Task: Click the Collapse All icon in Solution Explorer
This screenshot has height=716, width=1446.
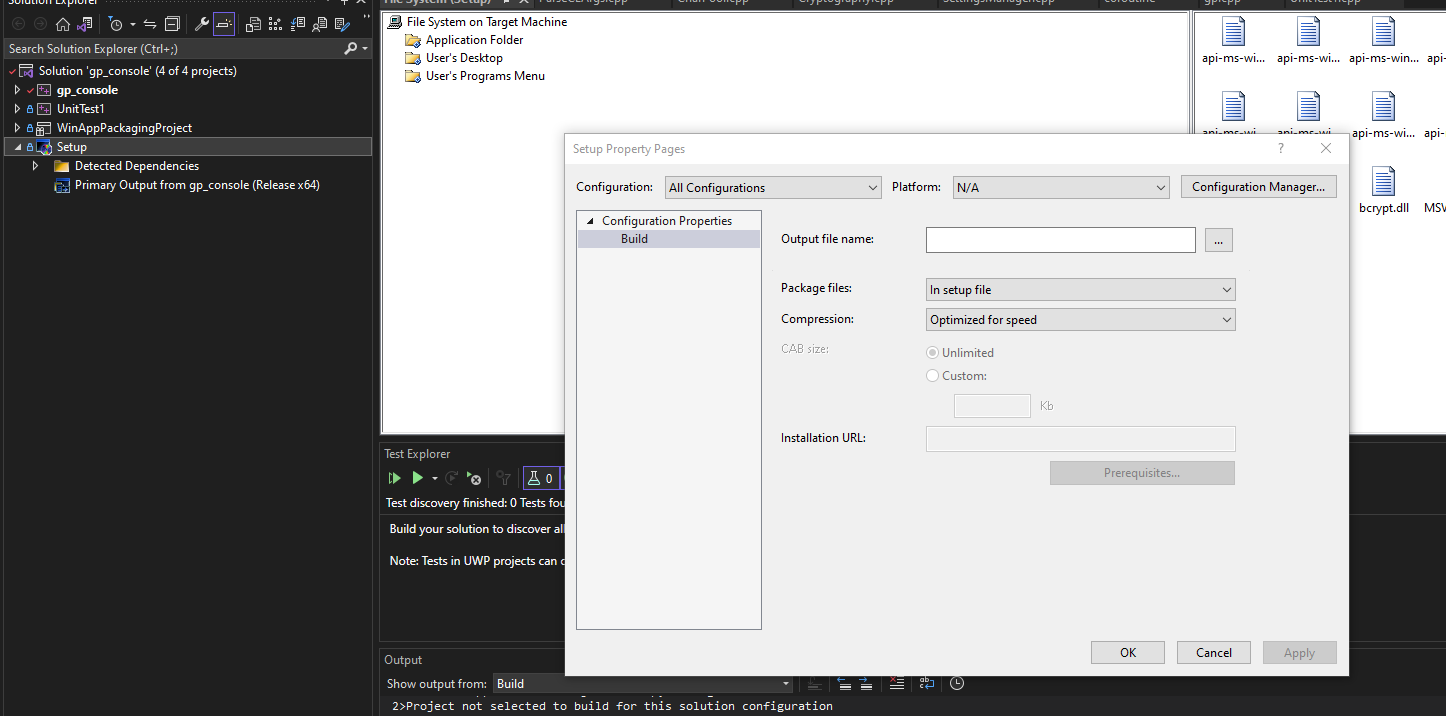Action: [x=172, y=24]
